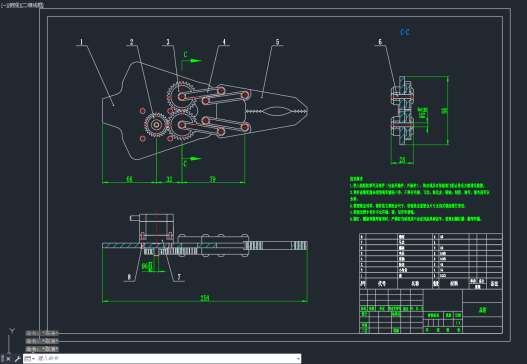Open the 二维线框 visual style label
Image resolution: width=527 pixels, height=364 pixels.
point(33,5)
